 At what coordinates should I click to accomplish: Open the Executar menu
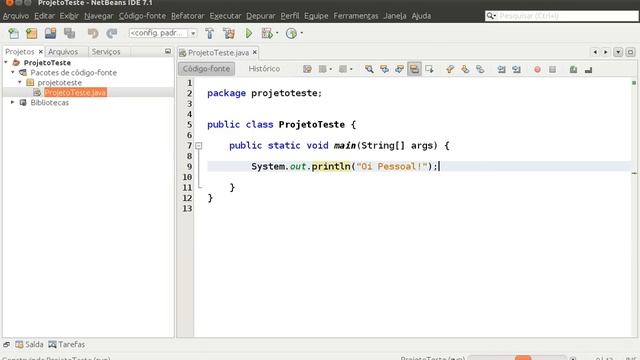click(x=225, y=16)
